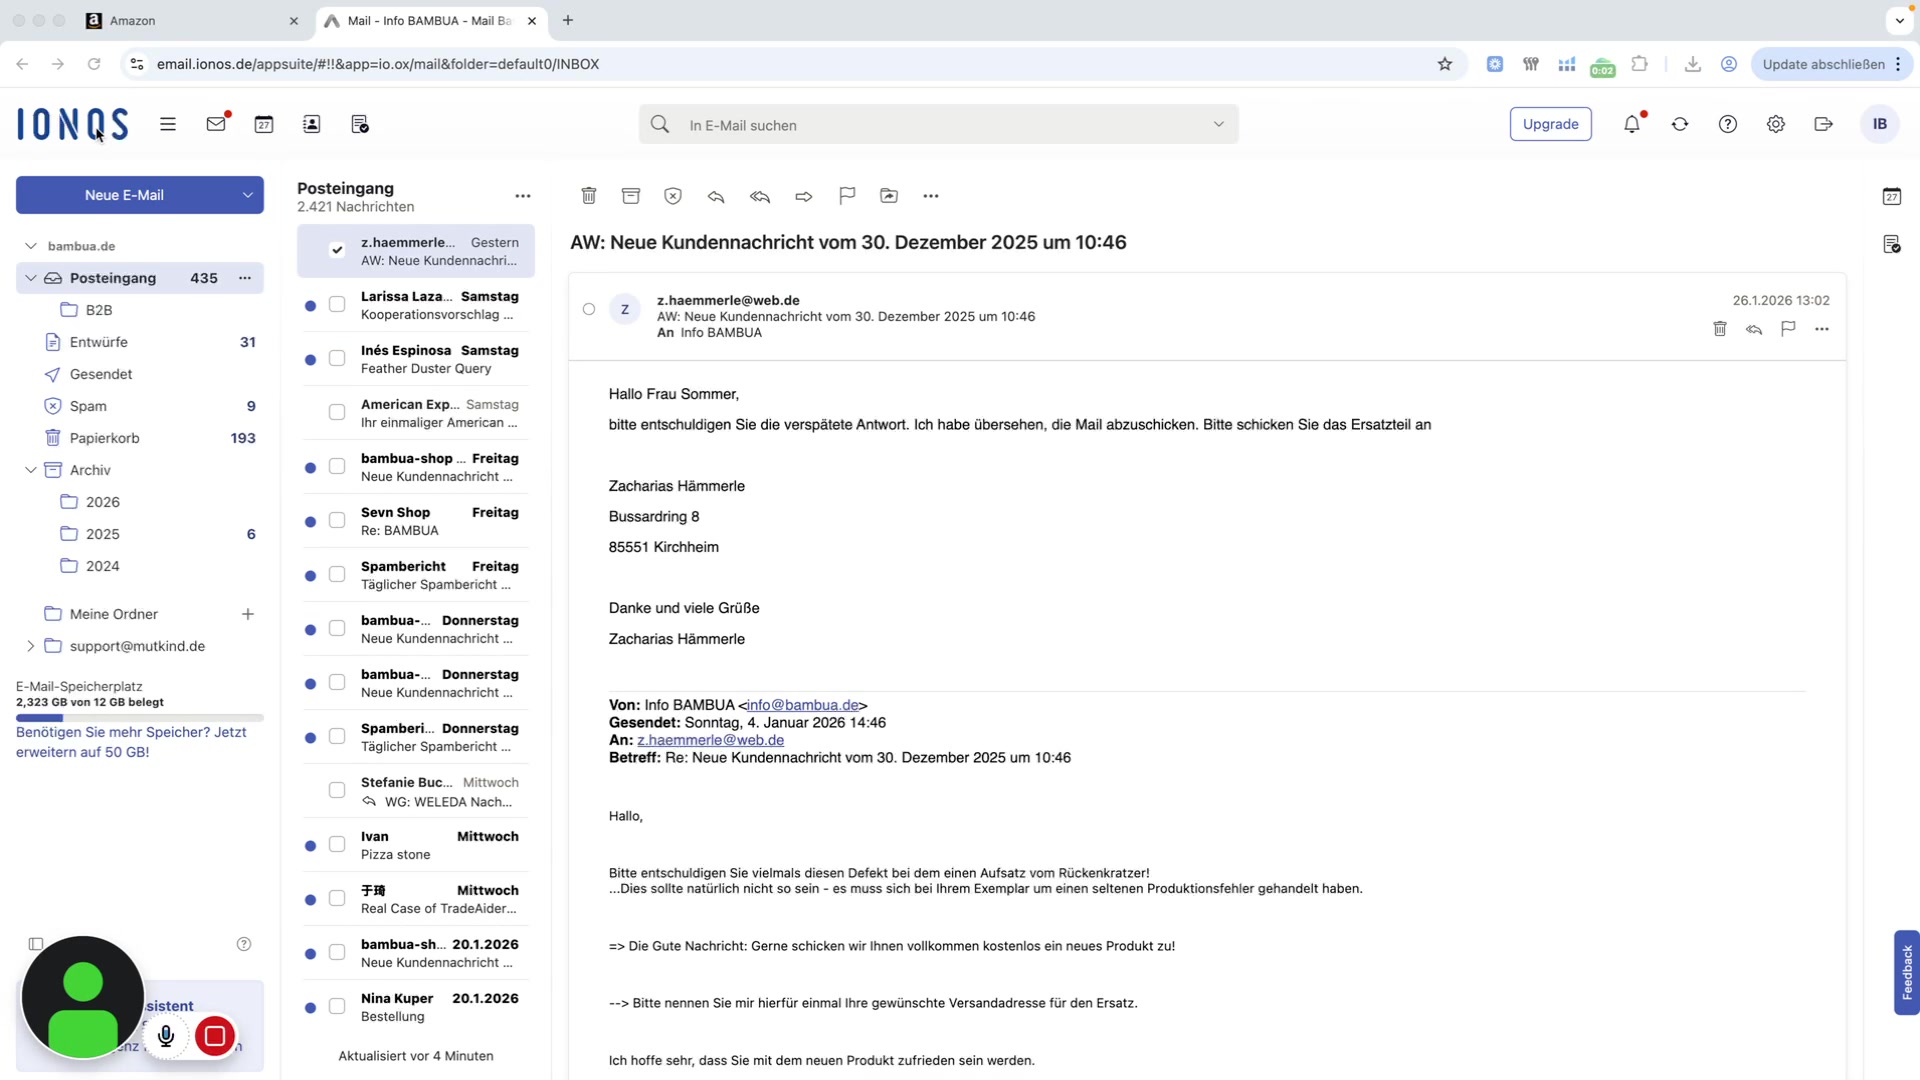Open the help question mark icon

pos(1728,124)
